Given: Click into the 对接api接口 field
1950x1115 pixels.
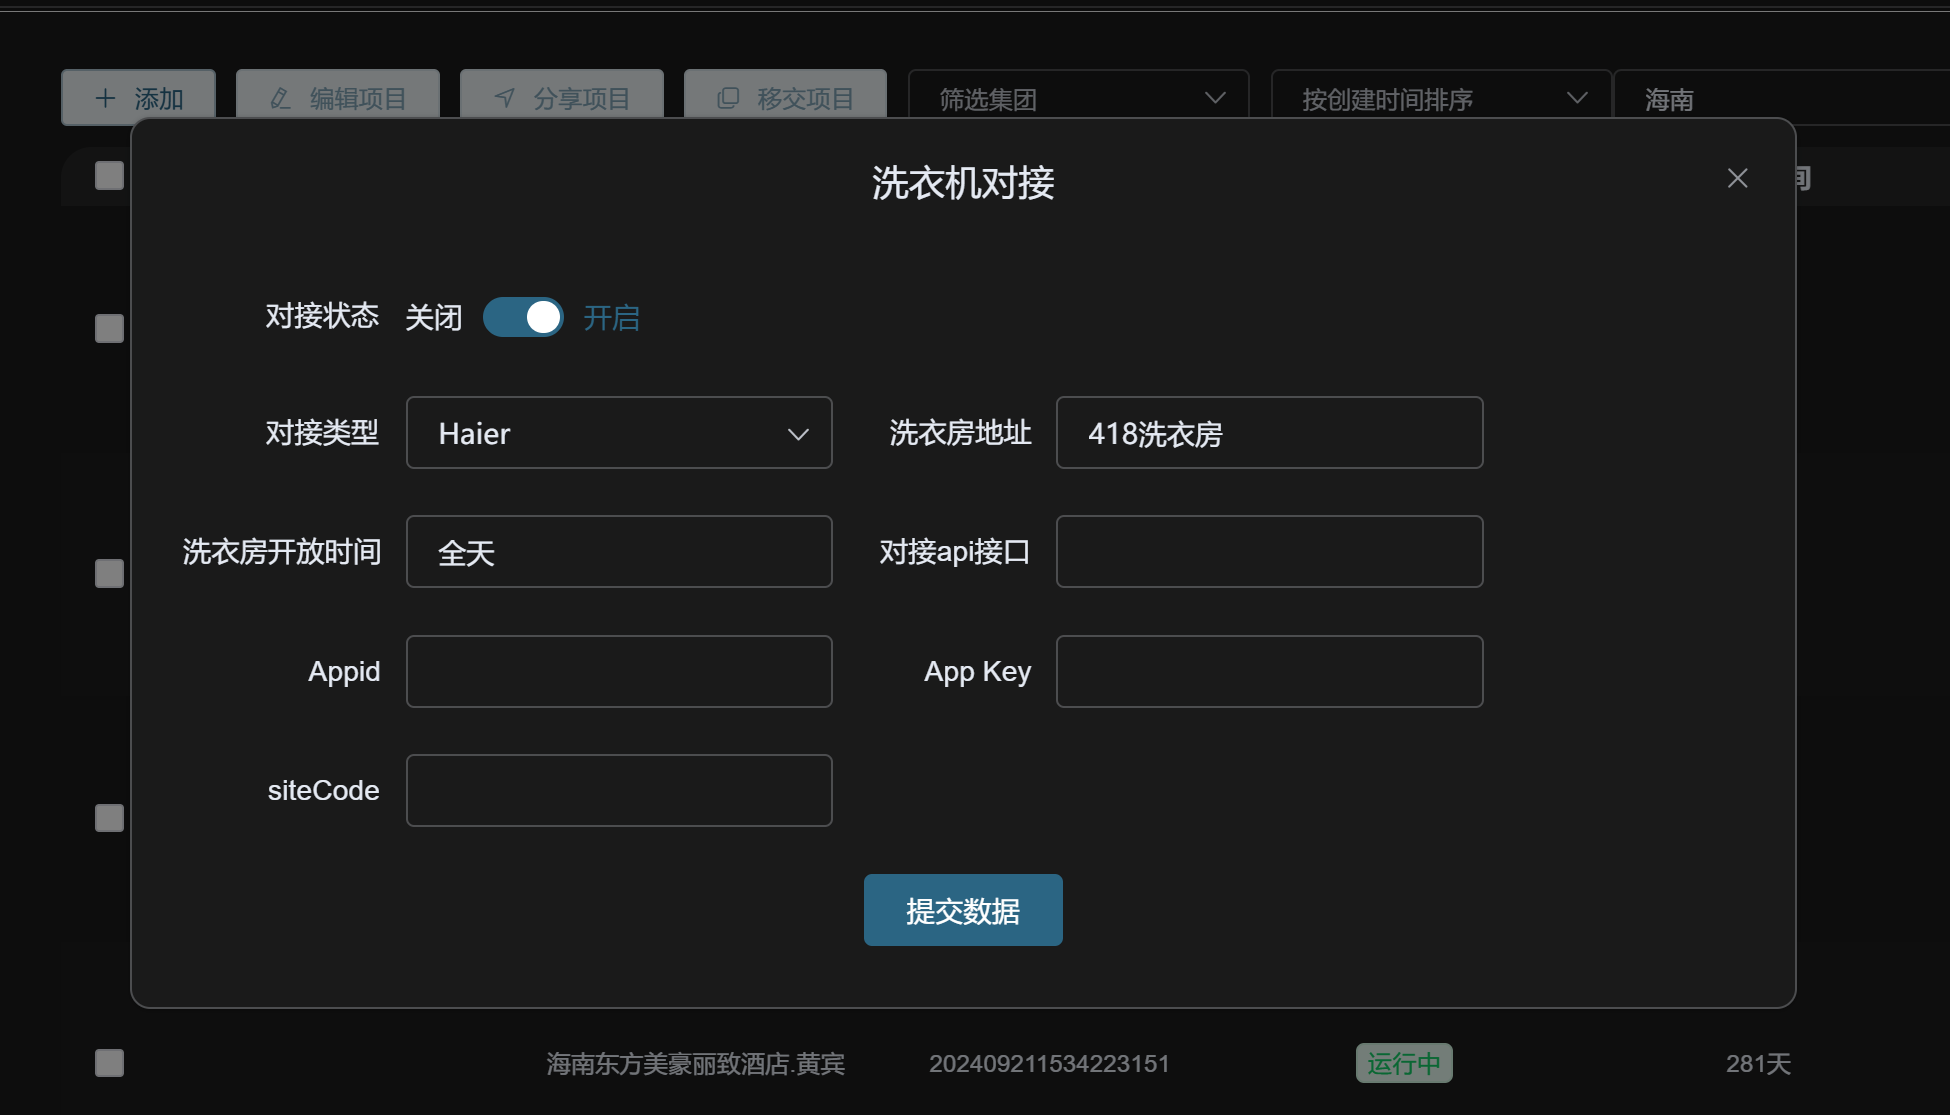Looking at the screenshot, I should [x=1268, y=552].
